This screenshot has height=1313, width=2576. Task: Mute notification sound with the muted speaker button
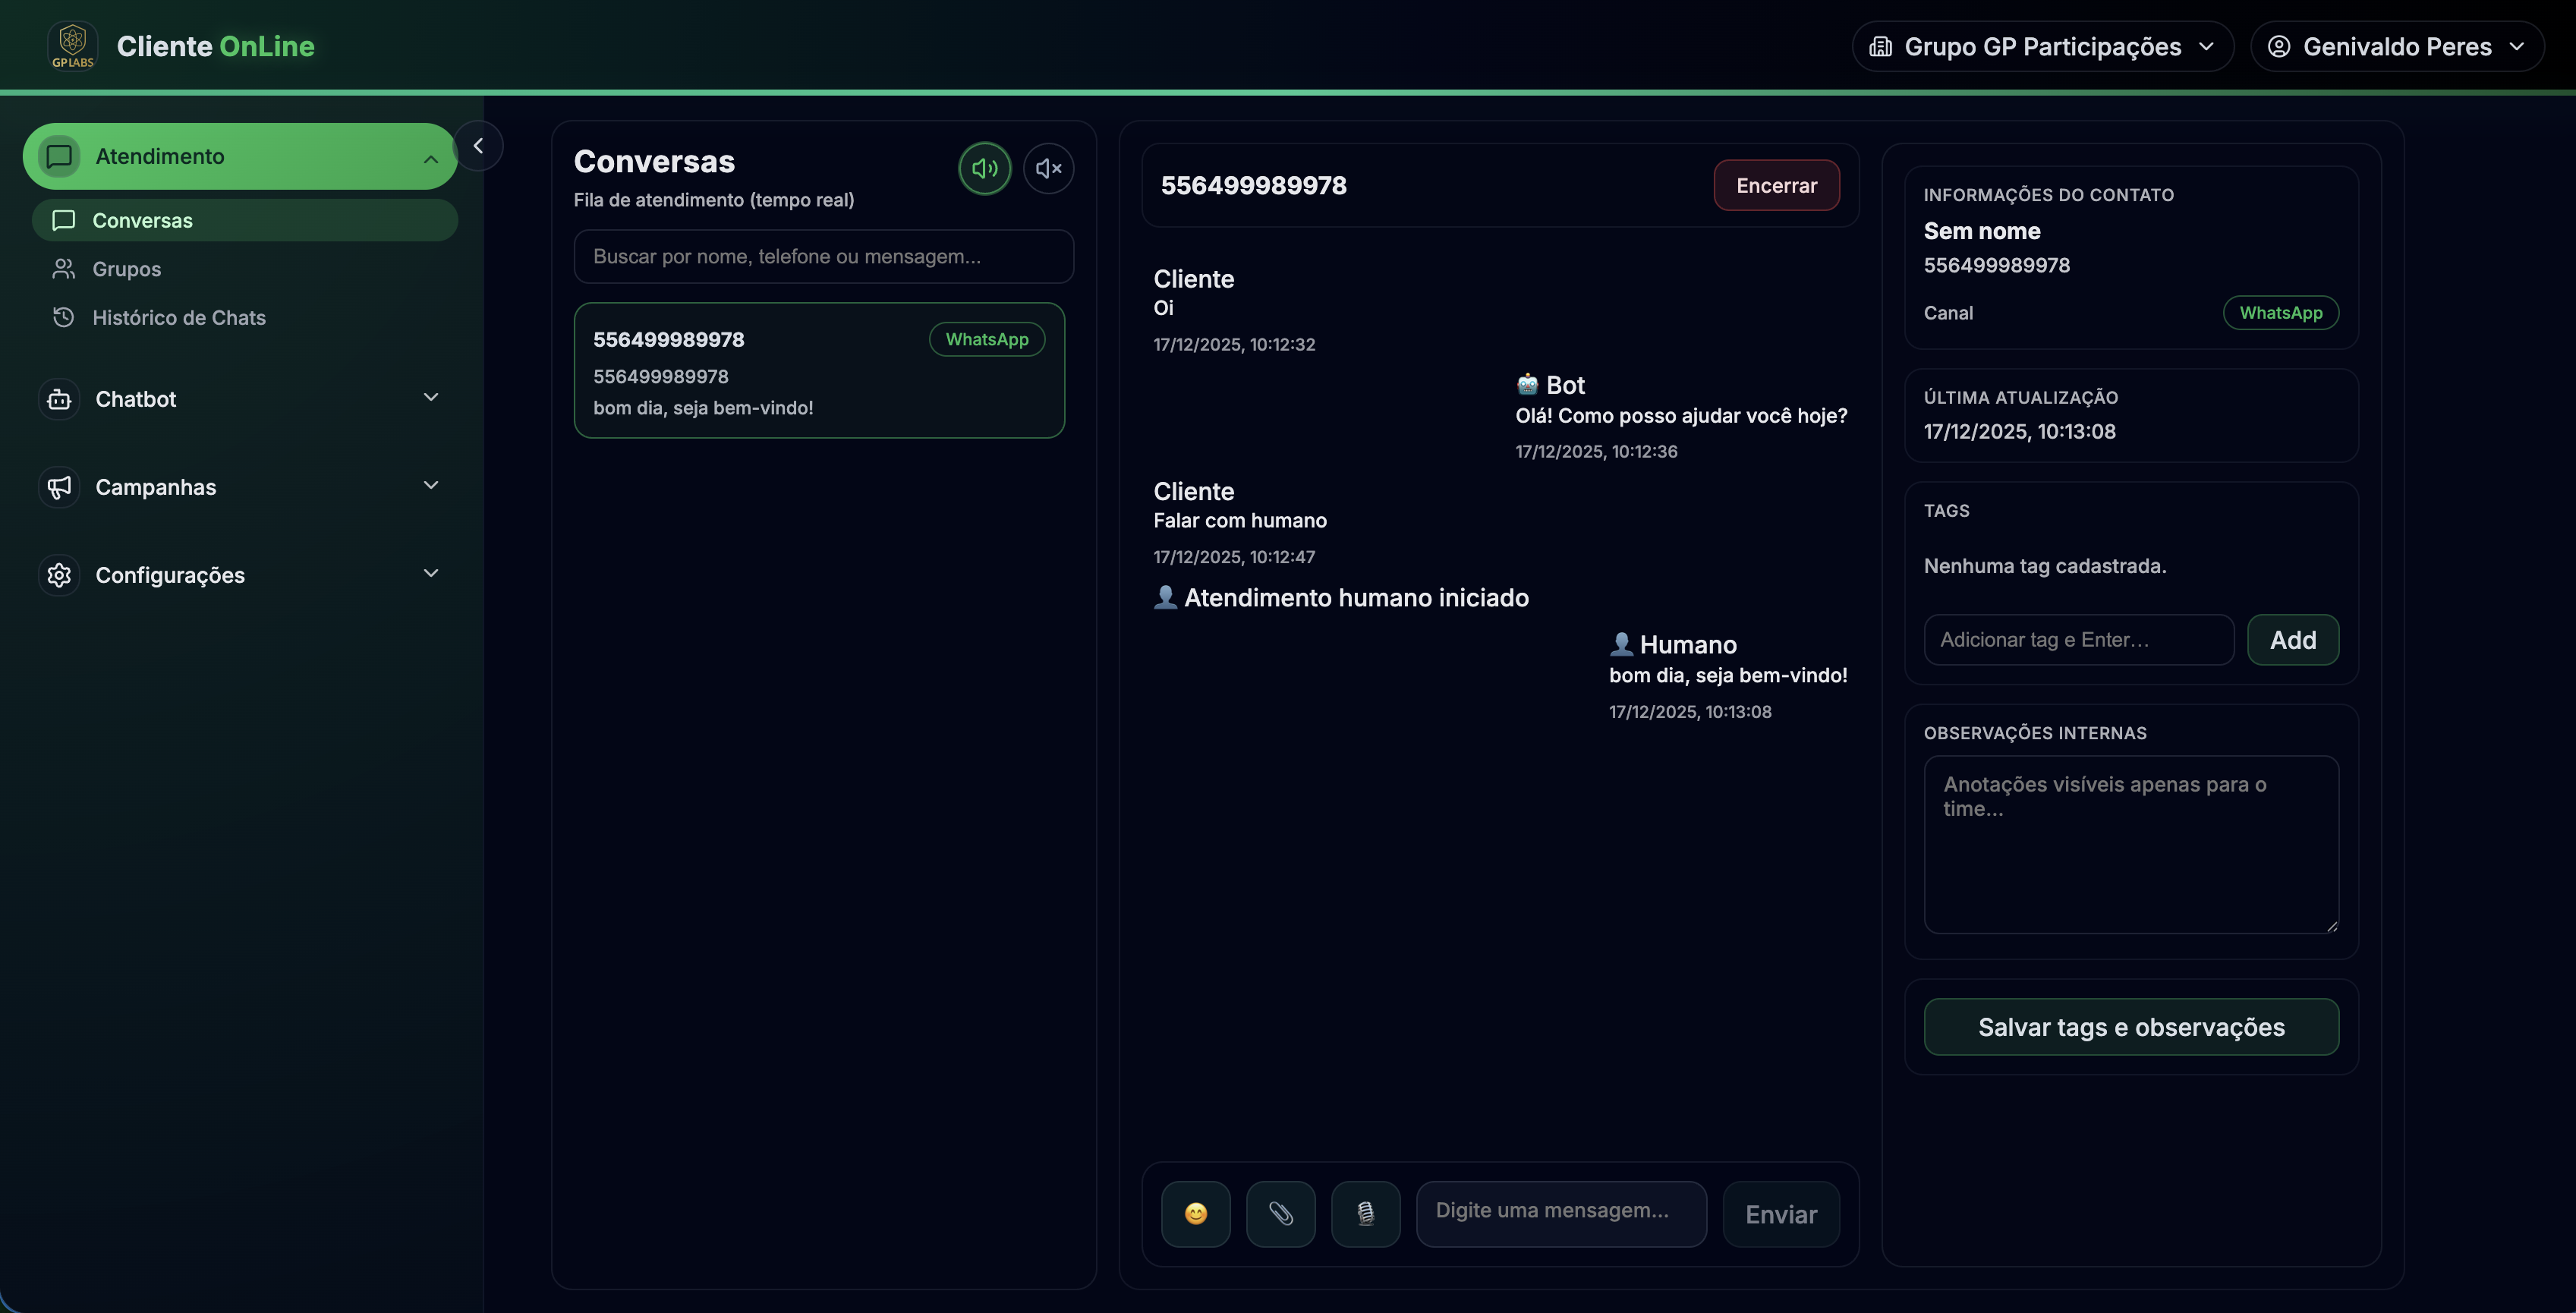pyautogui.click(x=1048, y=168)
